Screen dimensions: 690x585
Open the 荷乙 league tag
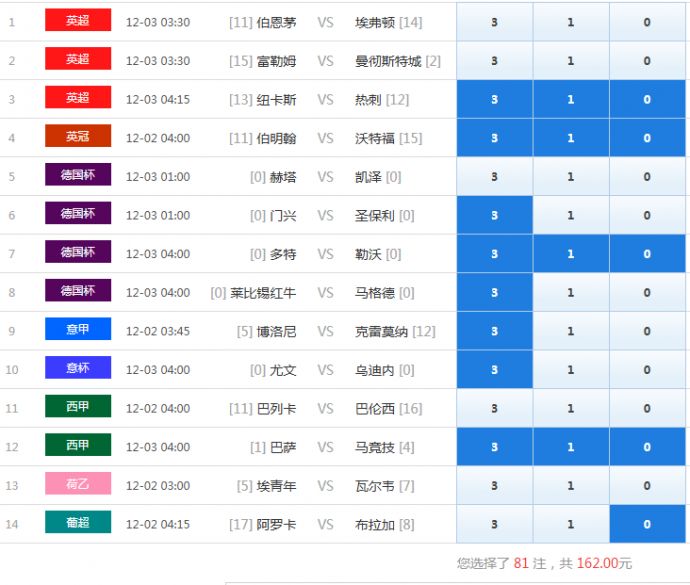pos(78,485)
